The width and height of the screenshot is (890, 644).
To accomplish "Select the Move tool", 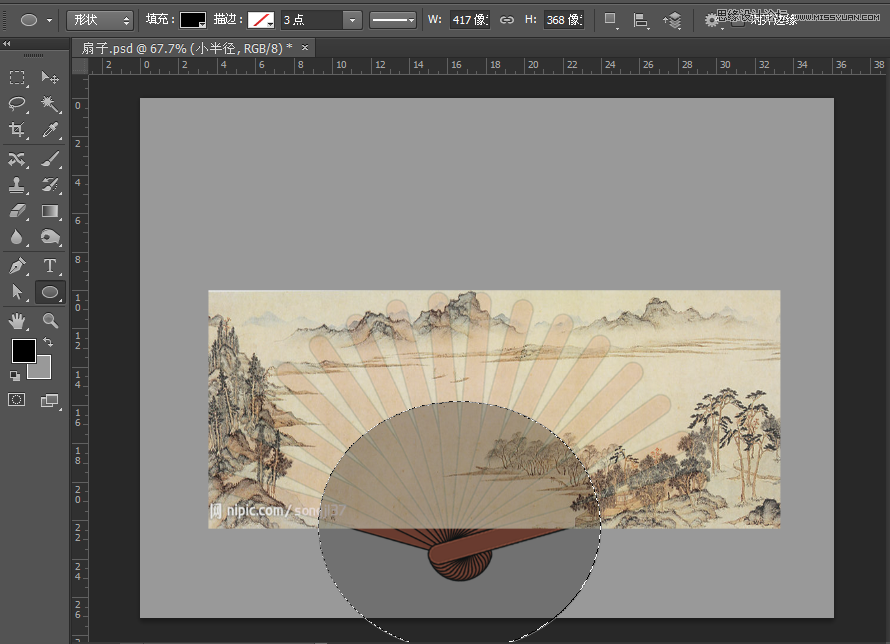I will (49, 78).
